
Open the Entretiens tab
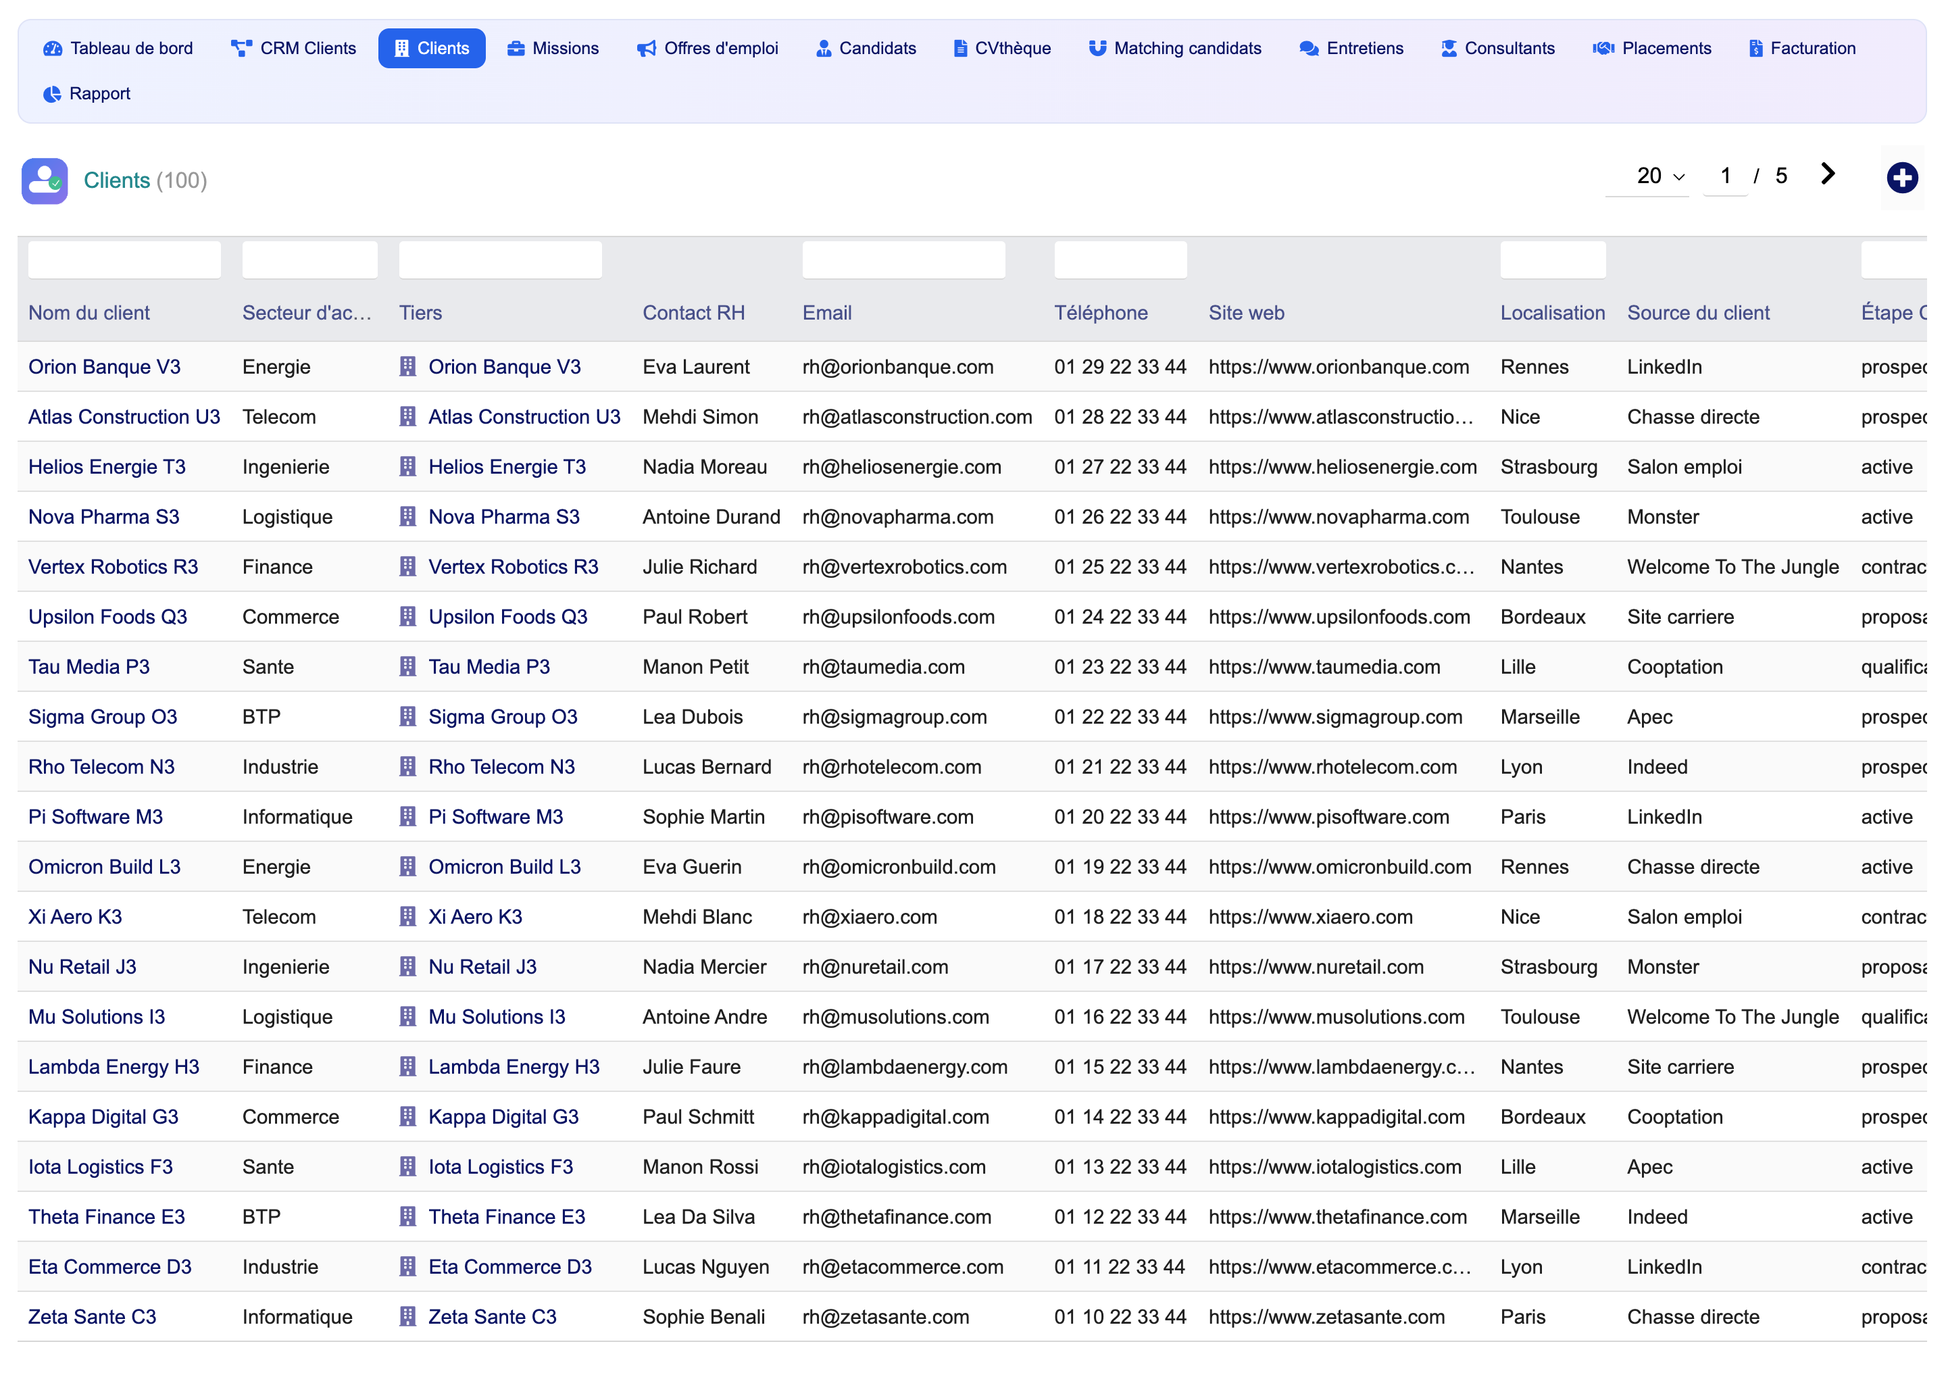point(1351,48)
